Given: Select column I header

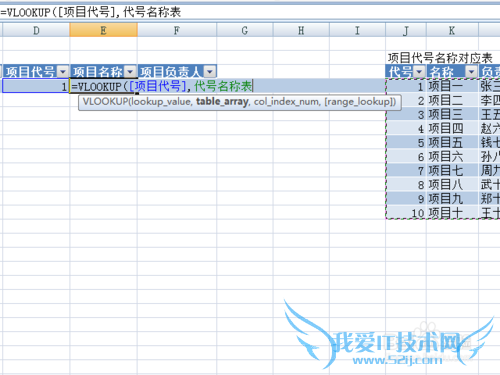Looking at the screenshot, I should click(x=357, y=30).
